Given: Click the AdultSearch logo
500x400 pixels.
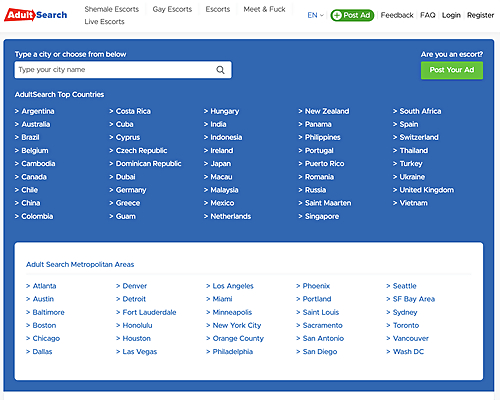Looking at the screenshot, I should [36, 15].
